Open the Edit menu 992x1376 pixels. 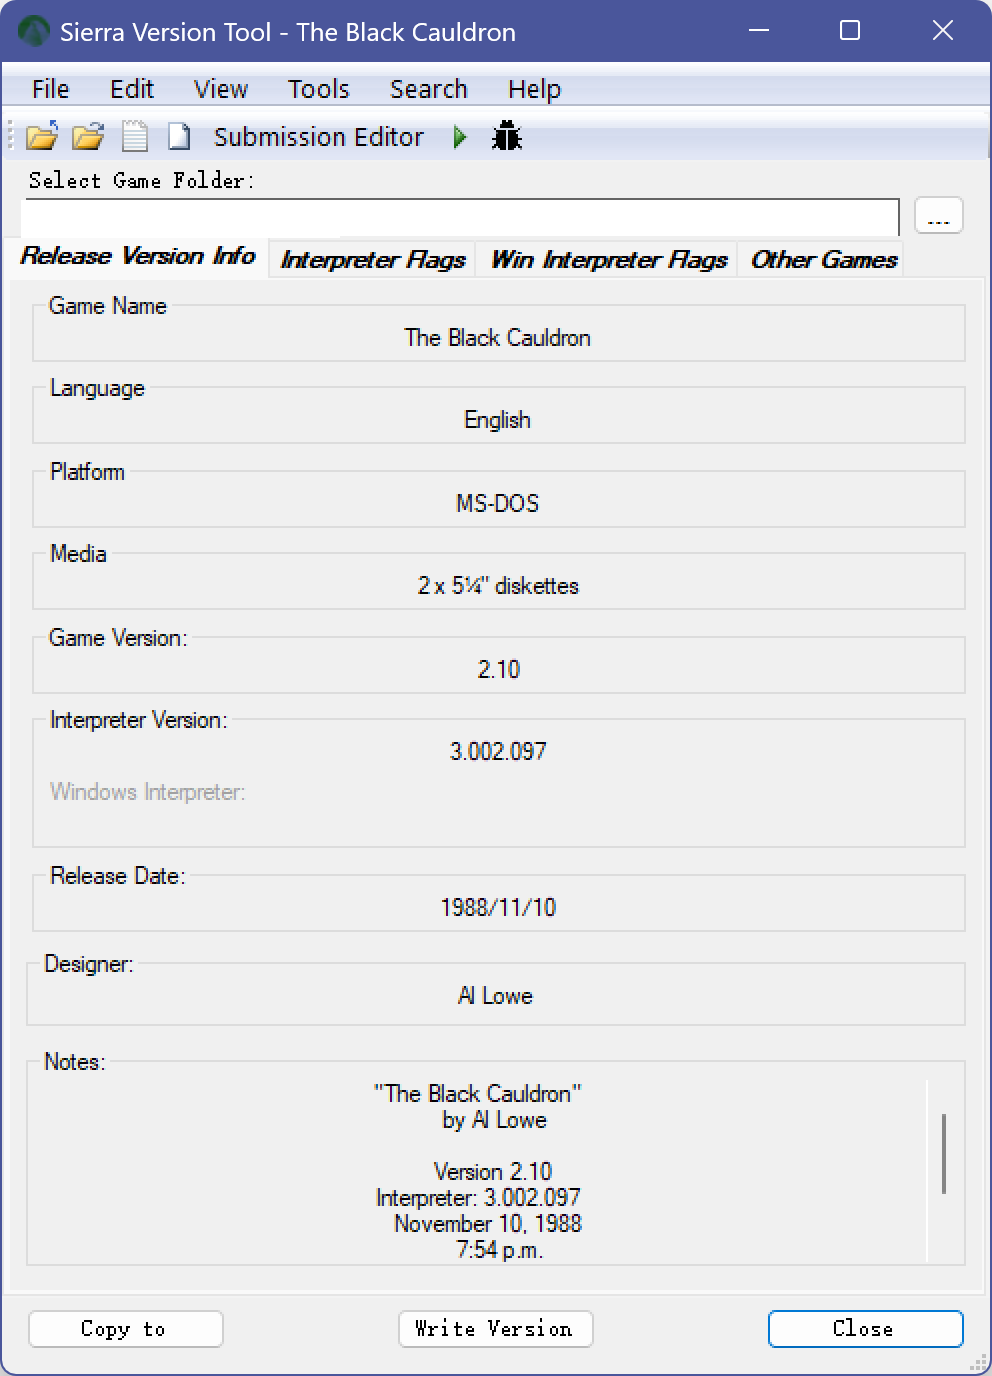point(131,89)
